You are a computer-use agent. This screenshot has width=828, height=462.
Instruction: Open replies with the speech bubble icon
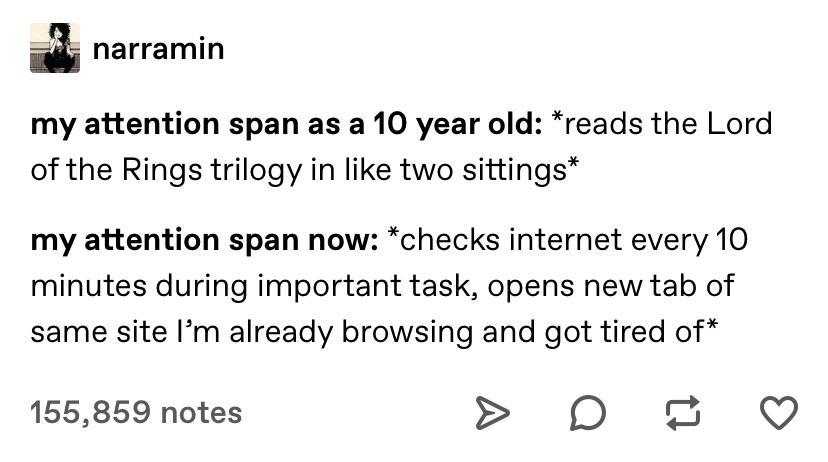tap(586, 412)
